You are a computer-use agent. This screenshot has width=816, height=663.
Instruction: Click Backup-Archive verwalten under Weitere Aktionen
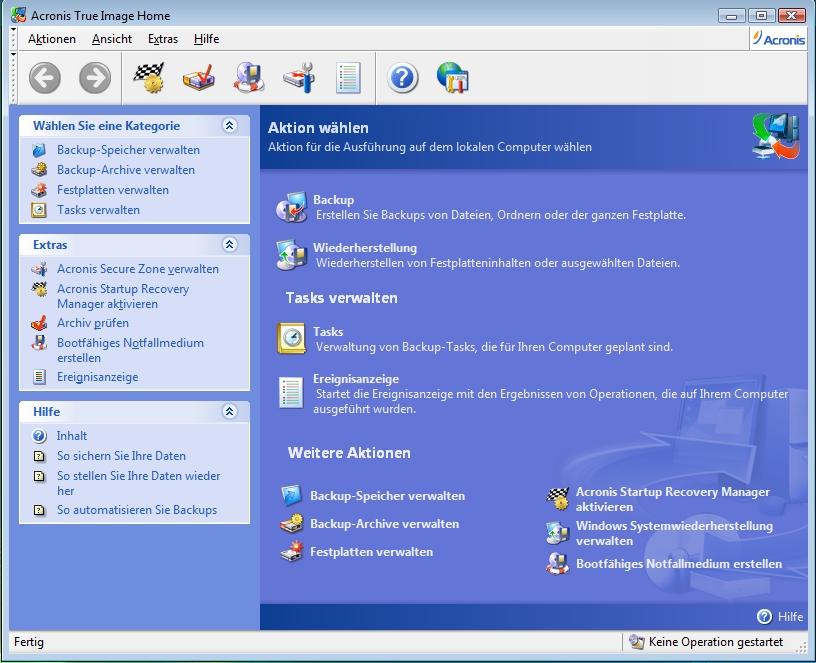tap(385, 524)
